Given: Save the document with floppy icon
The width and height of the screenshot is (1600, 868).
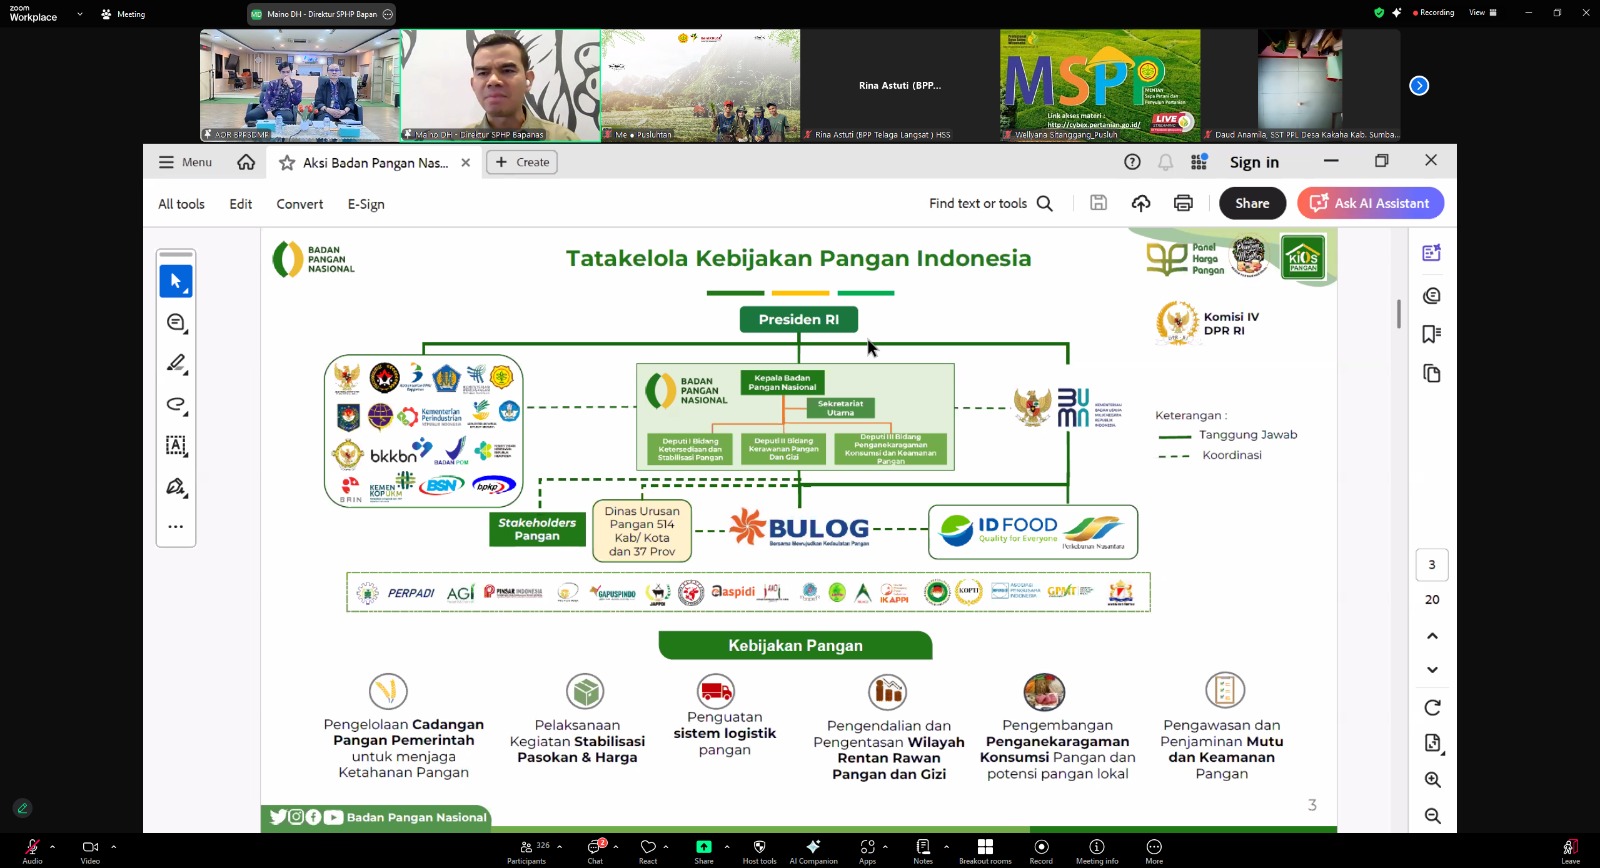Looking at the screenshot, I should tap(1098, 203).
